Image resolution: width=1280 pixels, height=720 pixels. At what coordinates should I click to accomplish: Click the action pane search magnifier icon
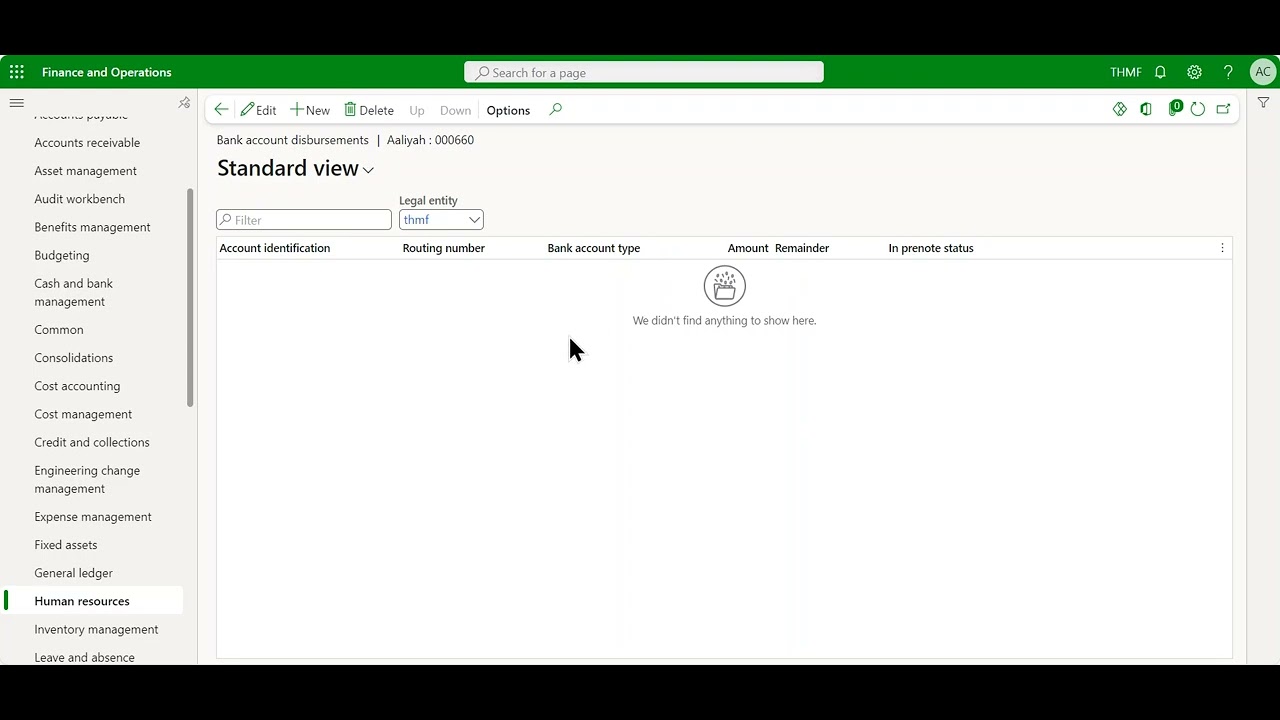pyautogui.click(x=556, y=110)
